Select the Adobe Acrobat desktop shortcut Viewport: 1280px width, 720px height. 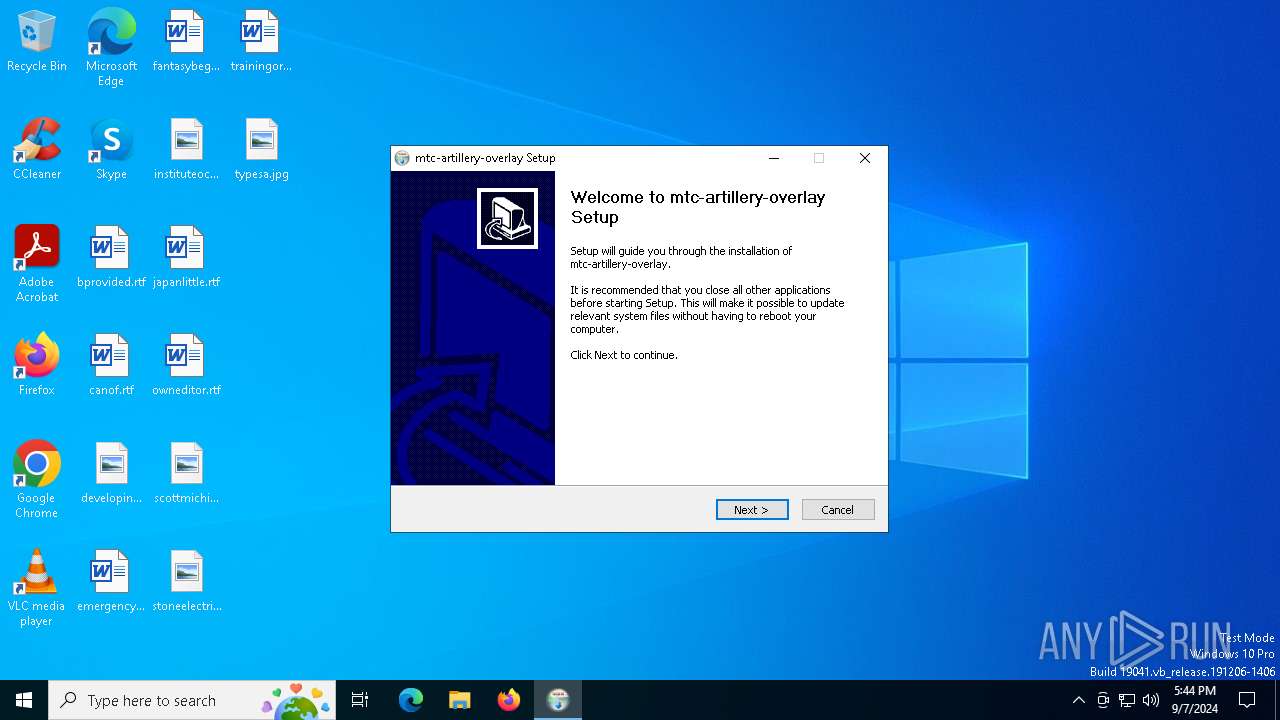tap(37, 264)
